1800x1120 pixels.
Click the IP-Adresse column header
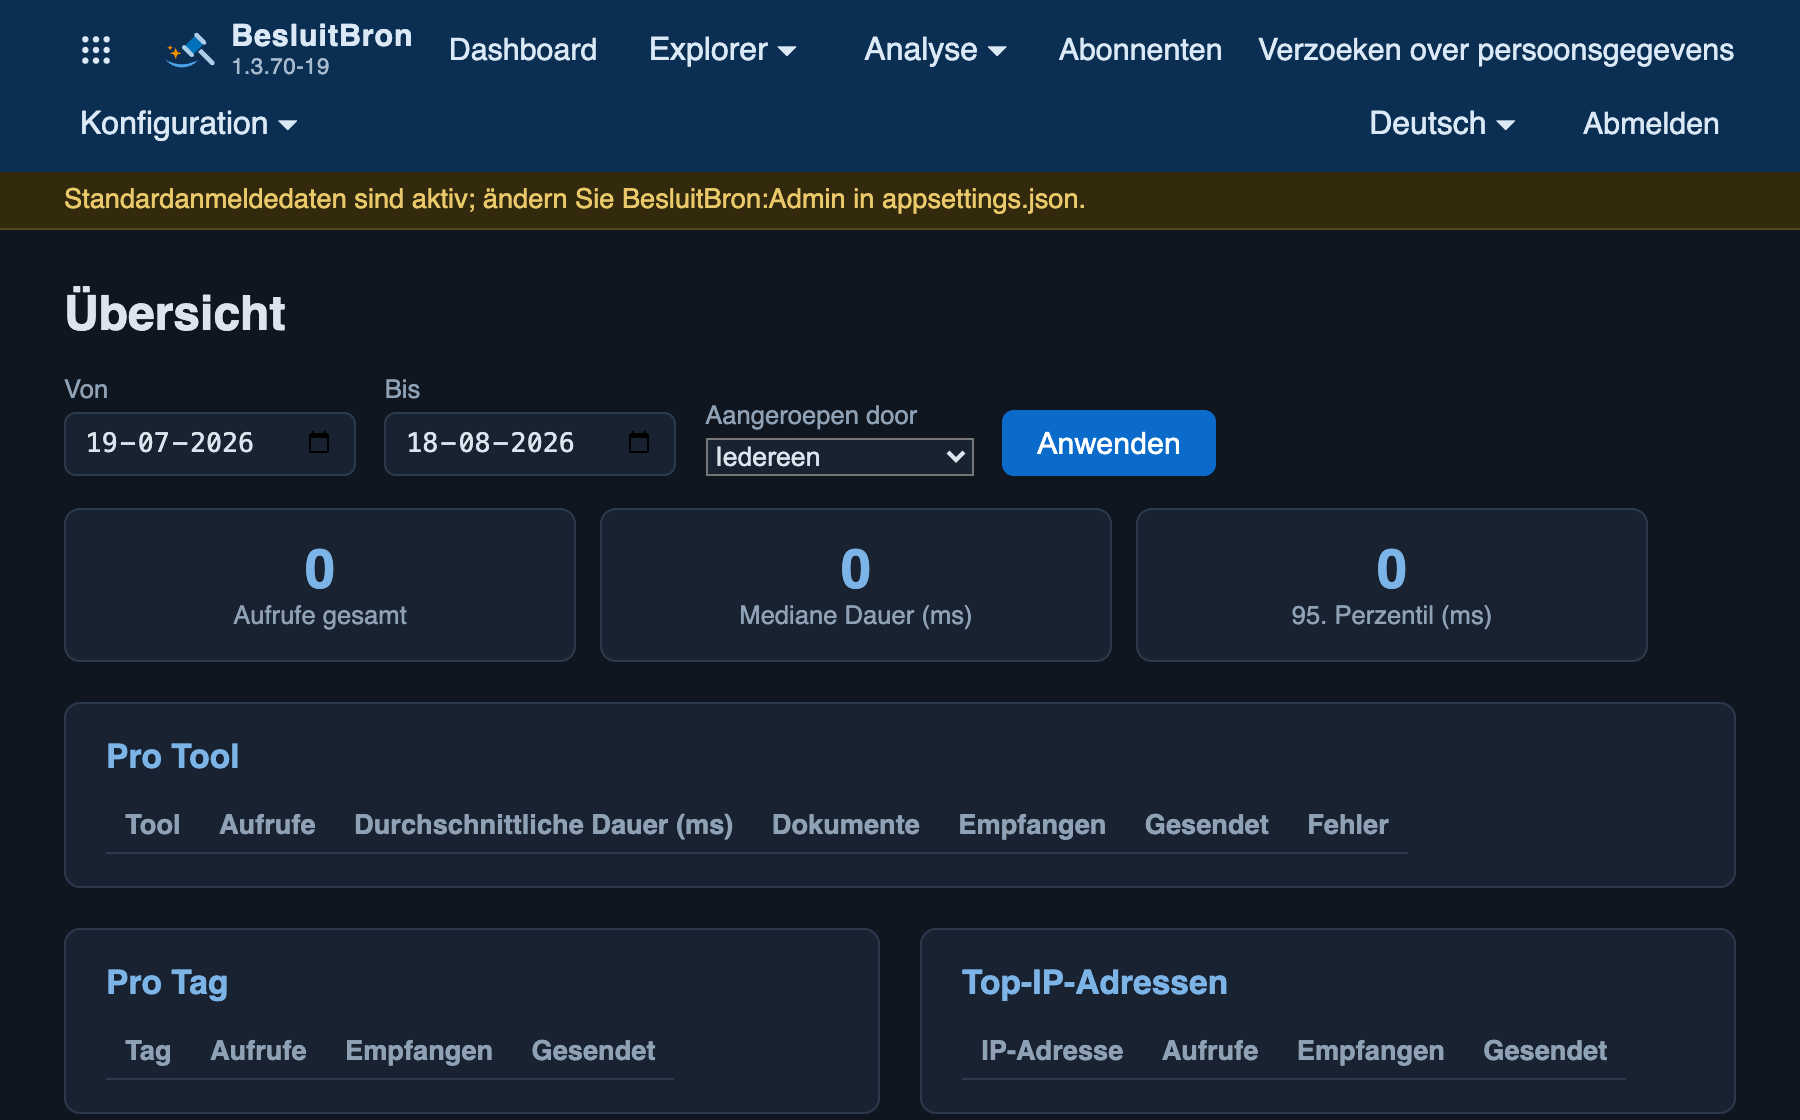pyautogui.click(x=1052, y=1051)
